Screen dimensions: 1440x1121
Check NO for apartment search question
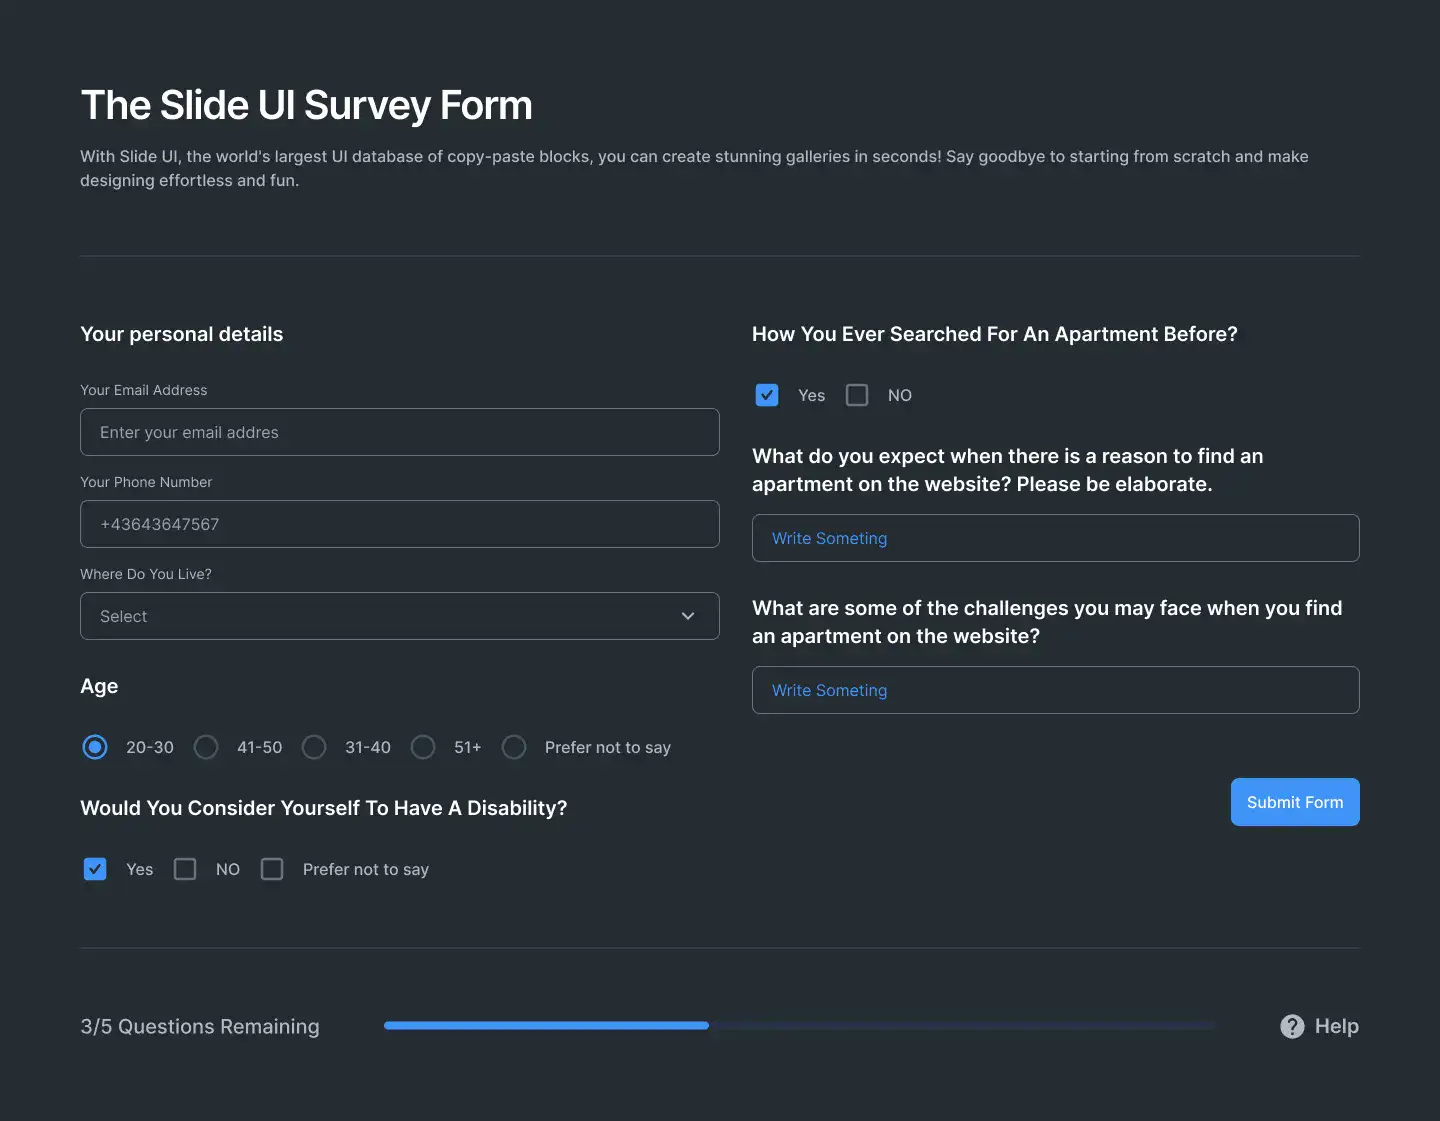pos(857,395)
